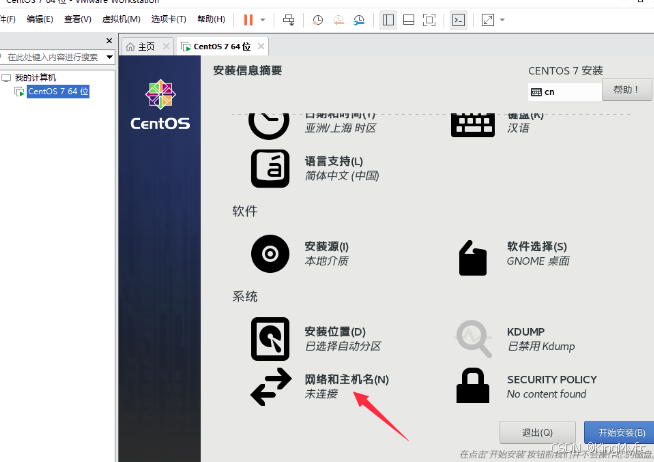This screenshot has width=654, height=462.
Task: Select CentOS 7 64 位 in library tree
Action: click(x=58, y=91)
